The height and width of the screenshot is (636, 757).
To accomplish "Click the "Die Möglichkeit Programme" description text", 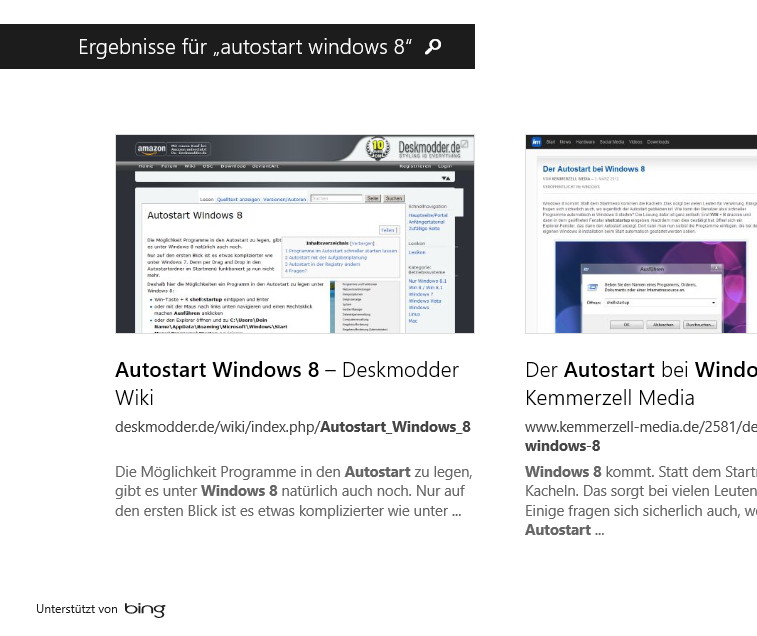I will point(294,491).
